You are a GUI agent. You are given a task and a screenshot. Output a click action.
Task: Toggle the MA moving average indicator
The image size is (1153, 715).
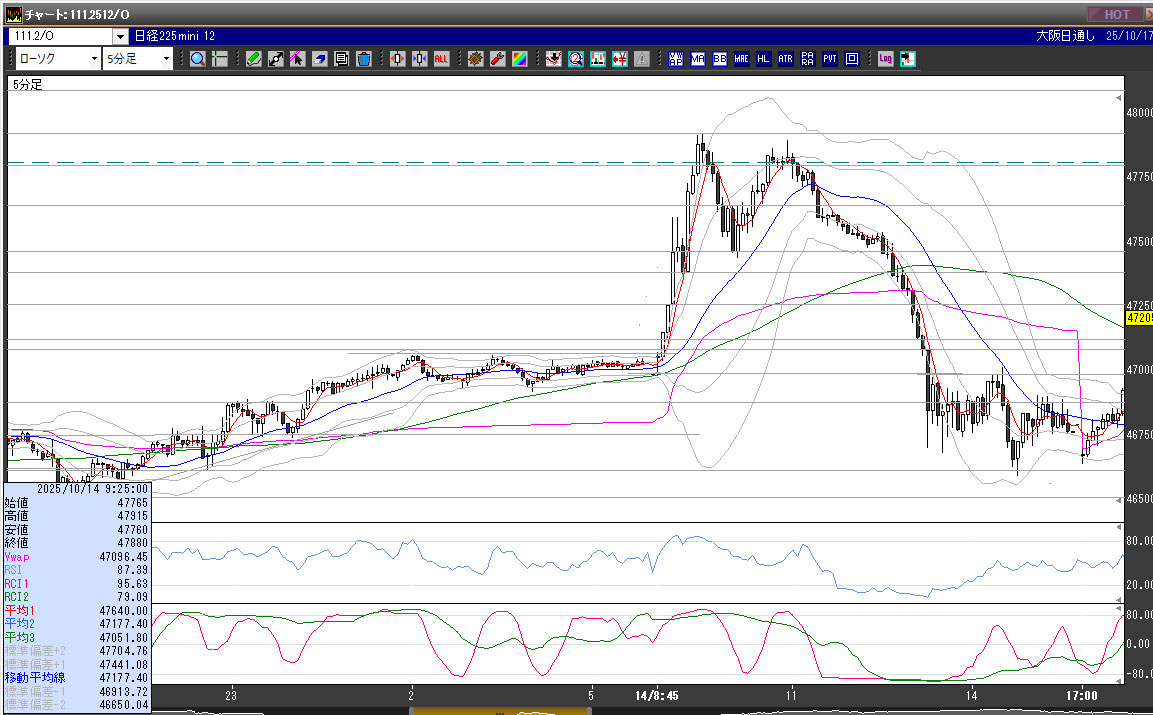click(x=698, y=59)
